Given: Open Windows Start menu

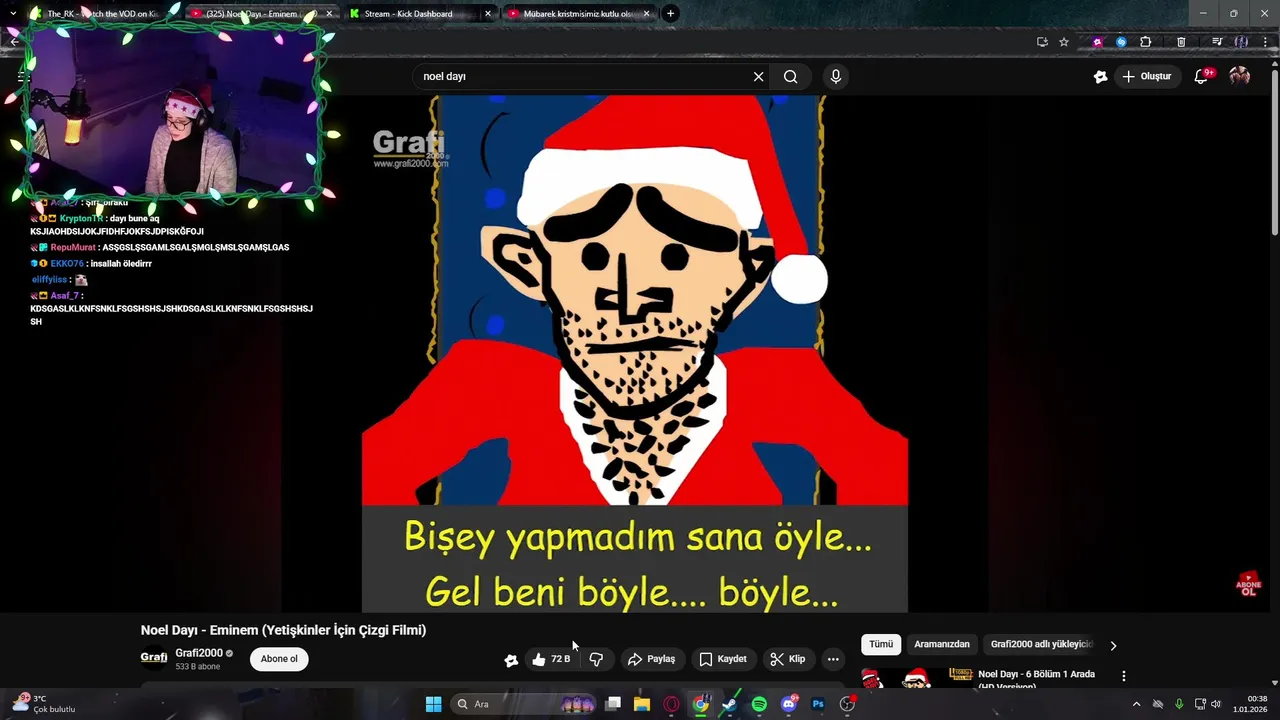Looking at the screenshot, I should [433, 704].
